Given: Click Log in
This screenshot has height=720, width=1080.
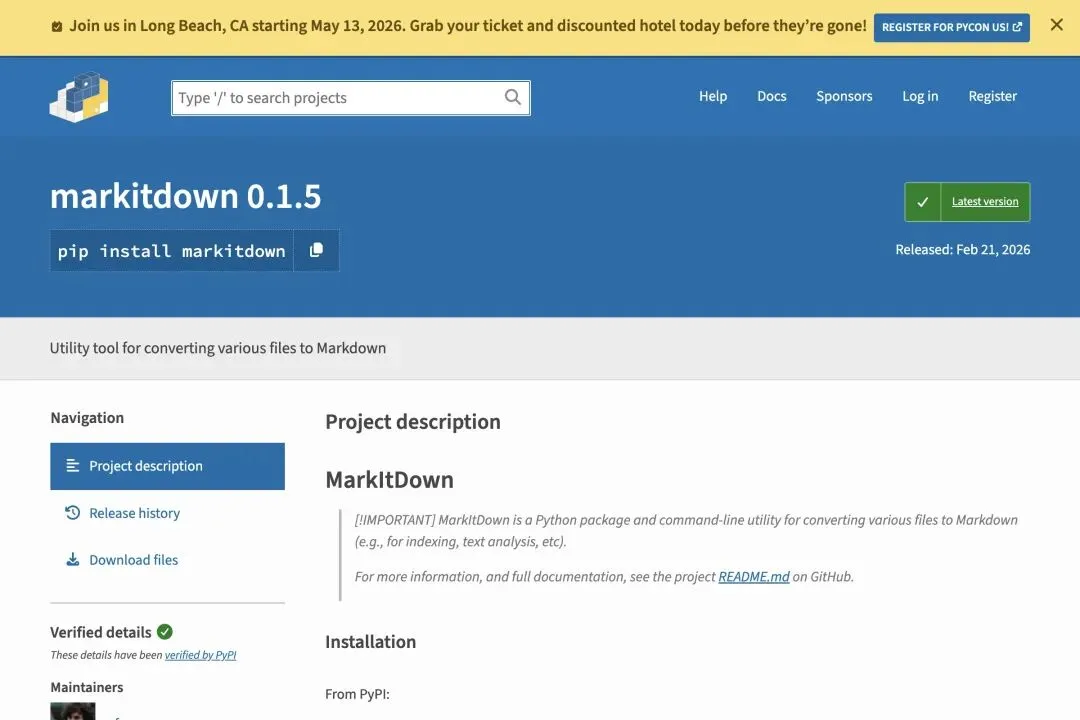Looking at the screenshot, I should 920,96.
